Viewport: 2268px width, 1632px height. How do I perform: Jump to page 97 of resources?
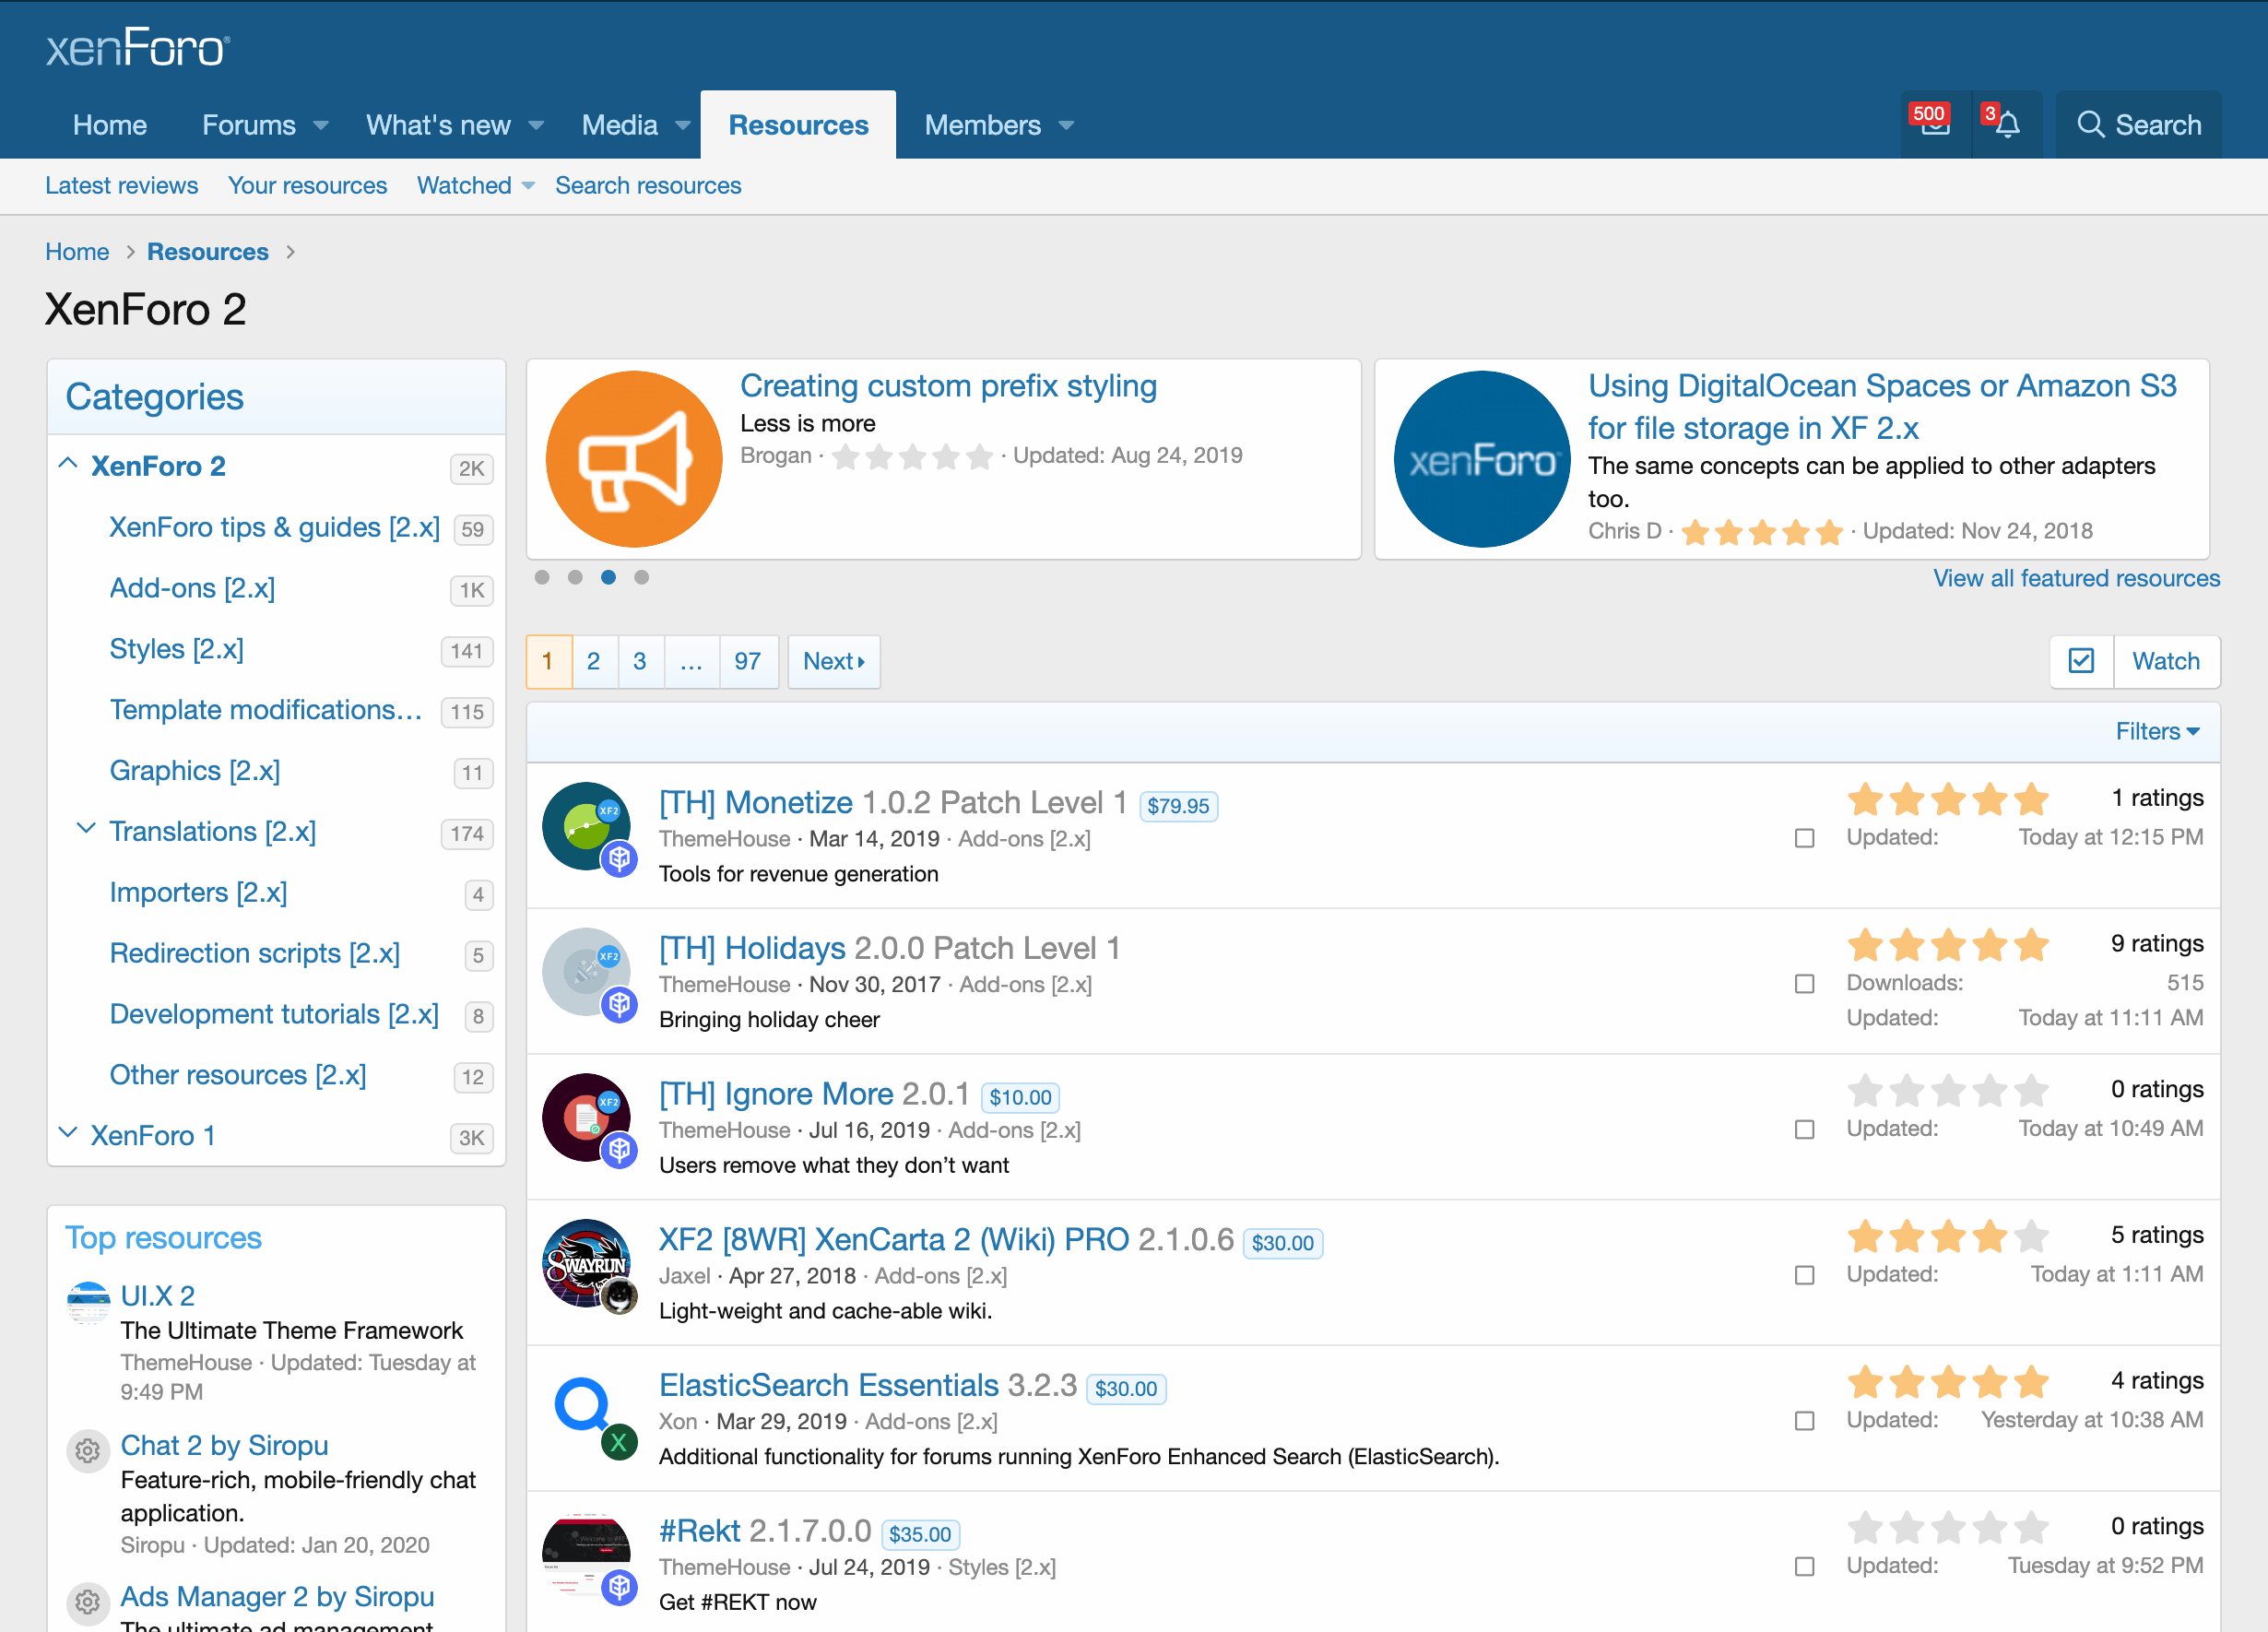[747, 661]
